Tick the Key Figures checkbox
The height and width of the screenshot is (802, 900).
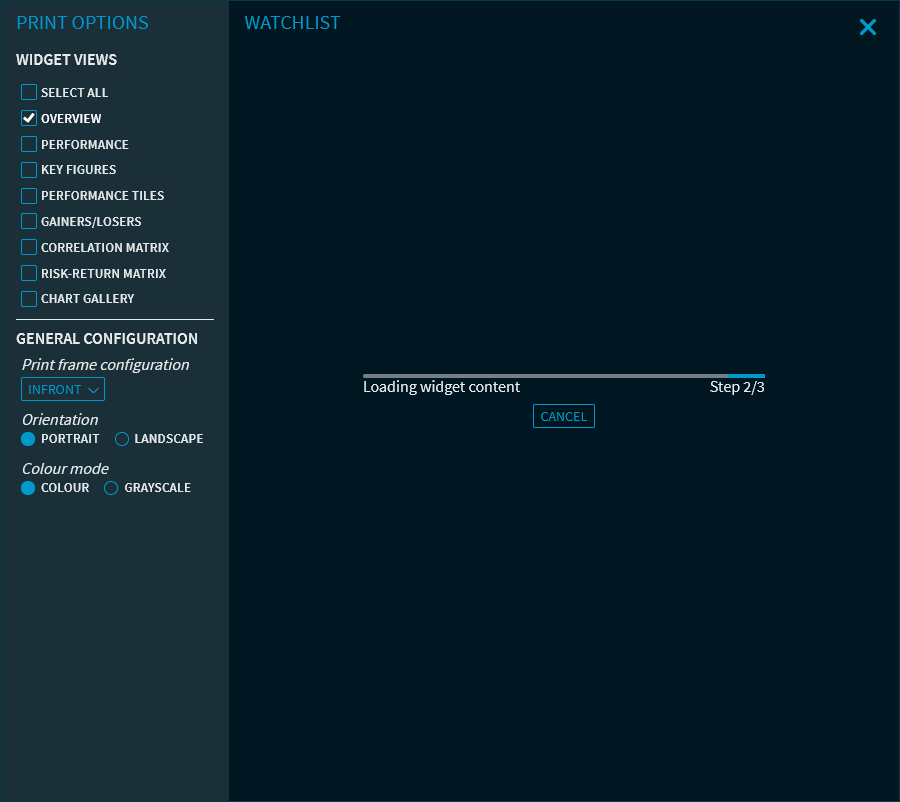(x=29, y=170)
